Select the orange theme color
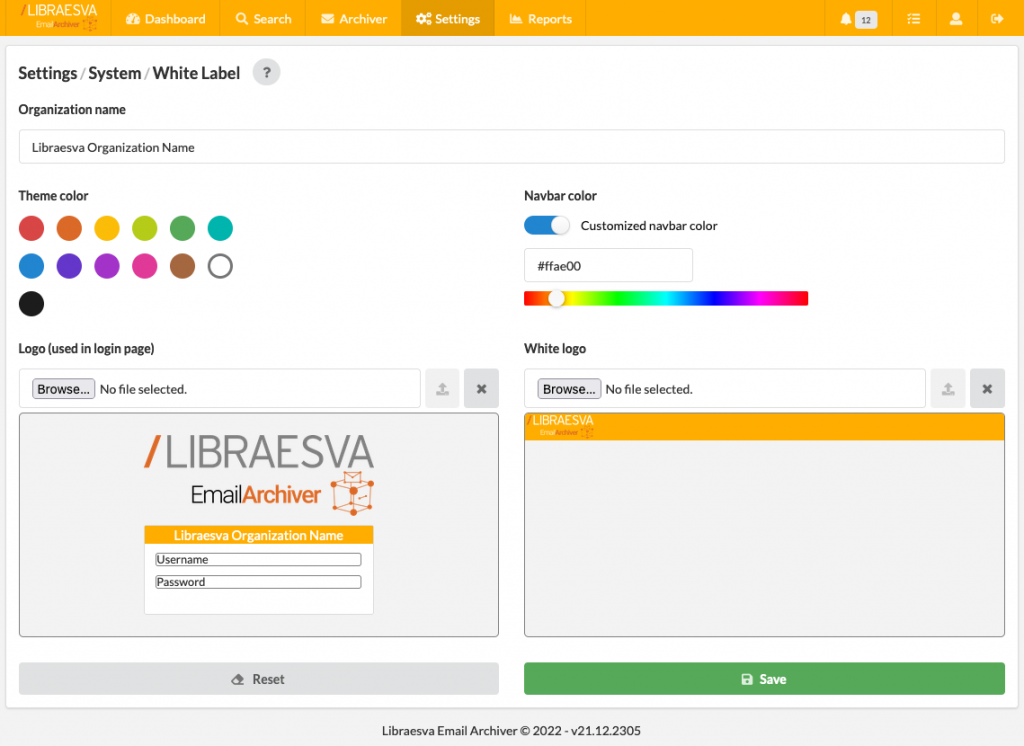The width and height of the screenshot is (1024, 746). (x=69, y=228)
